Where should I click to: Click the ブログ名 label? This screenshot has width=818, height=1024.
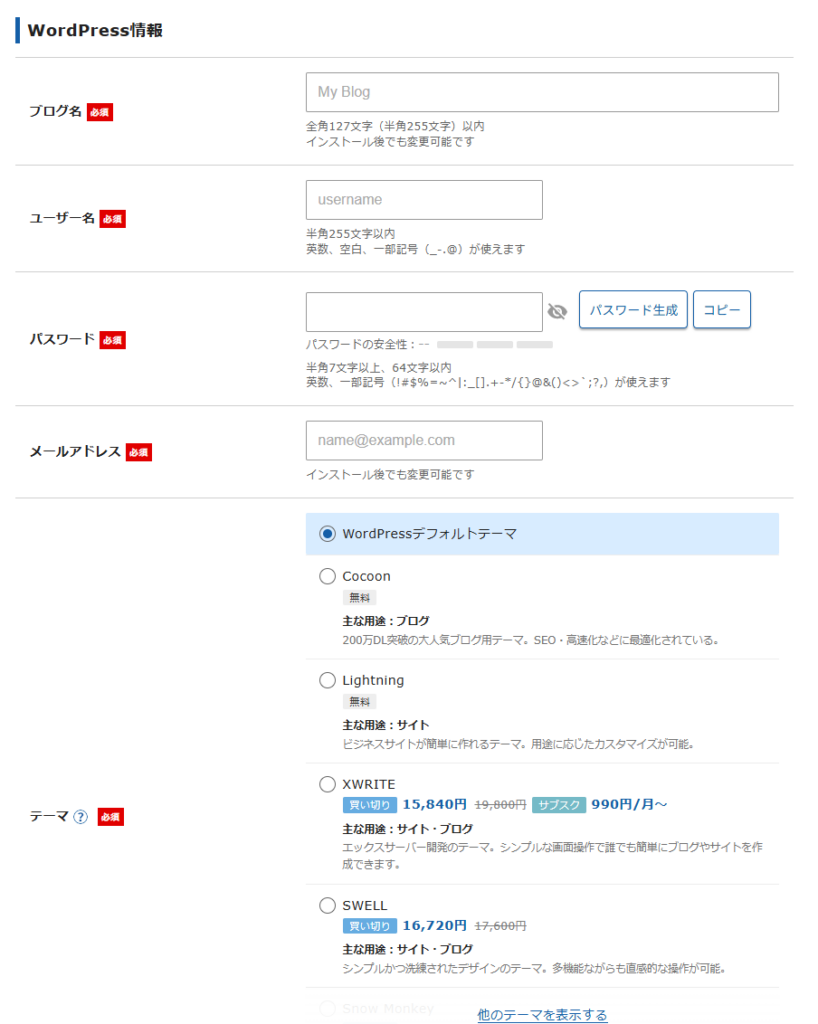[55, 111]
